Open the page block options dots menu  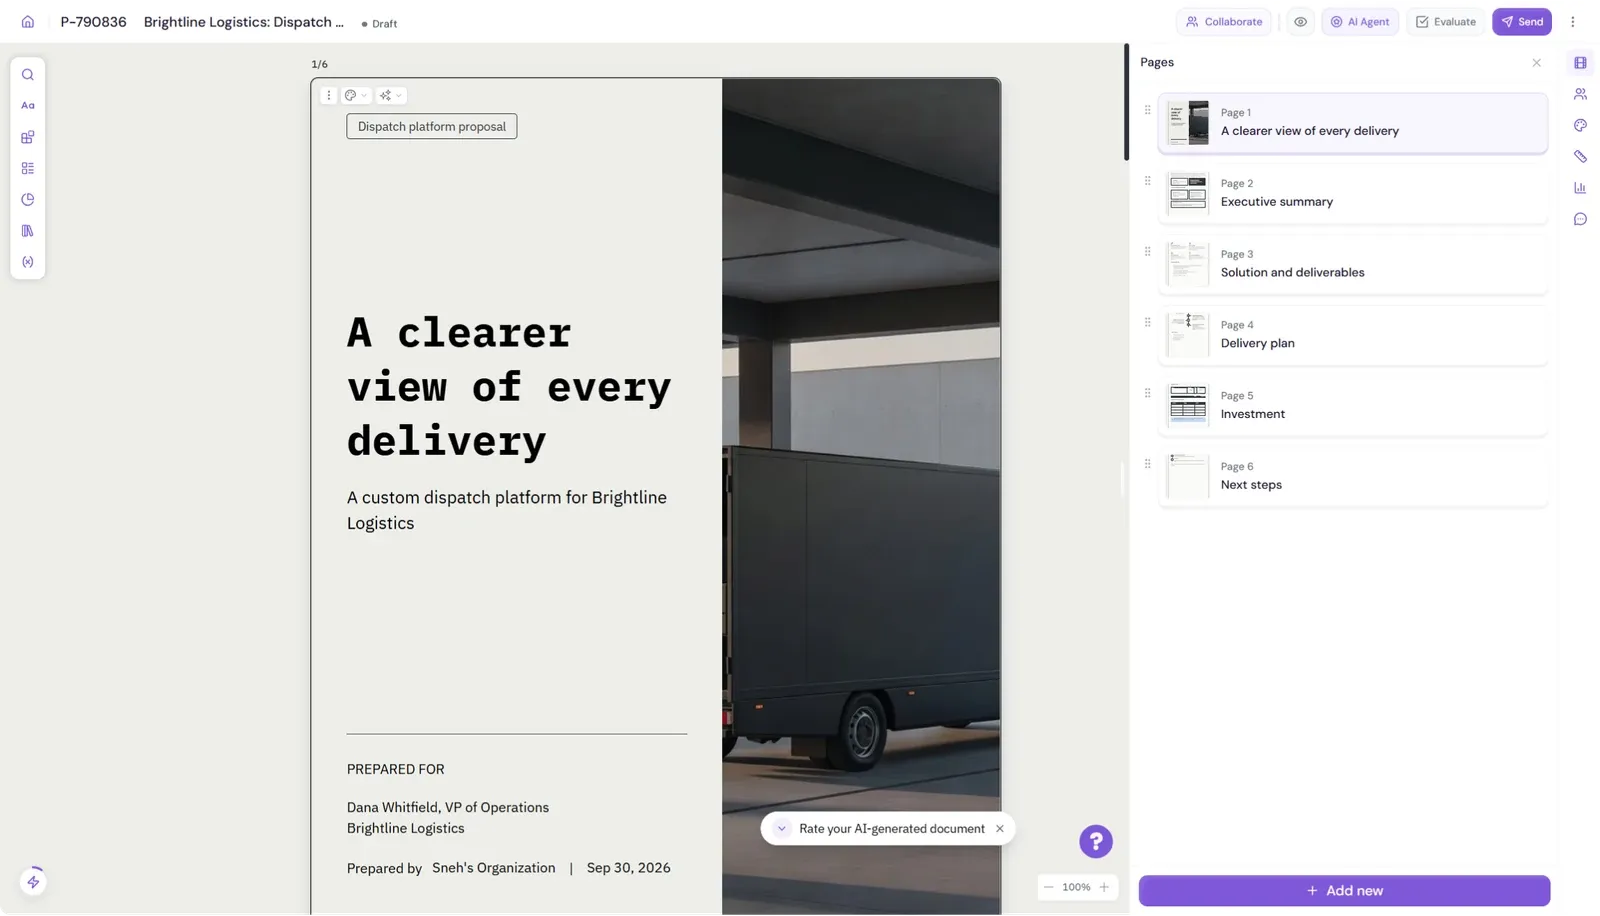click(328, 96)
